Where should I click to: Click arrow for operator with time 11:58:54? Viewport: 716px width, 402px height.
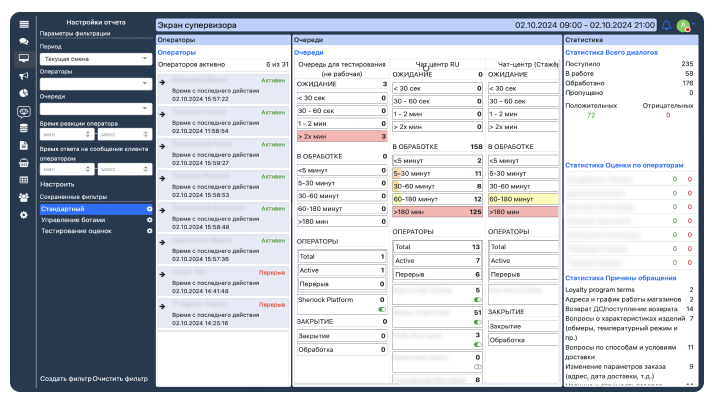(162, 114)
